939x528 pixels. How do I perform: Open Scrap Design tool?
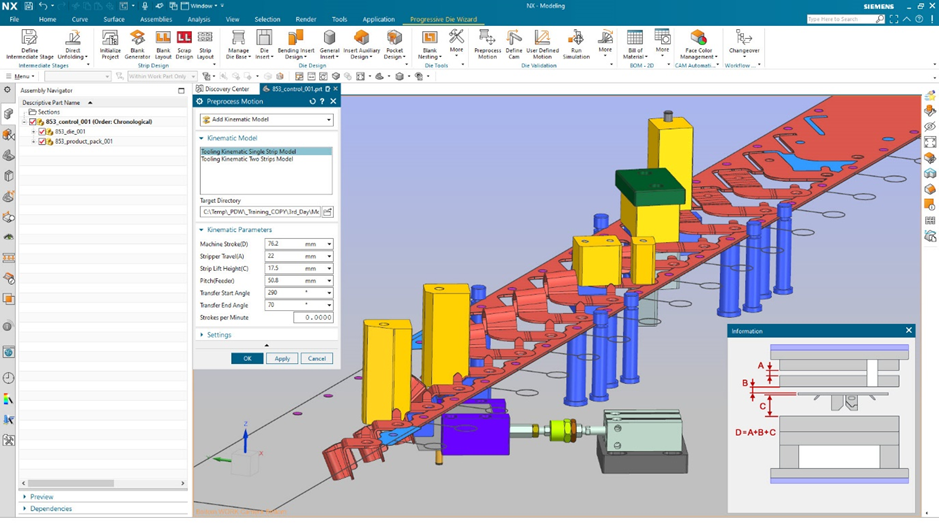click(184, 45)
